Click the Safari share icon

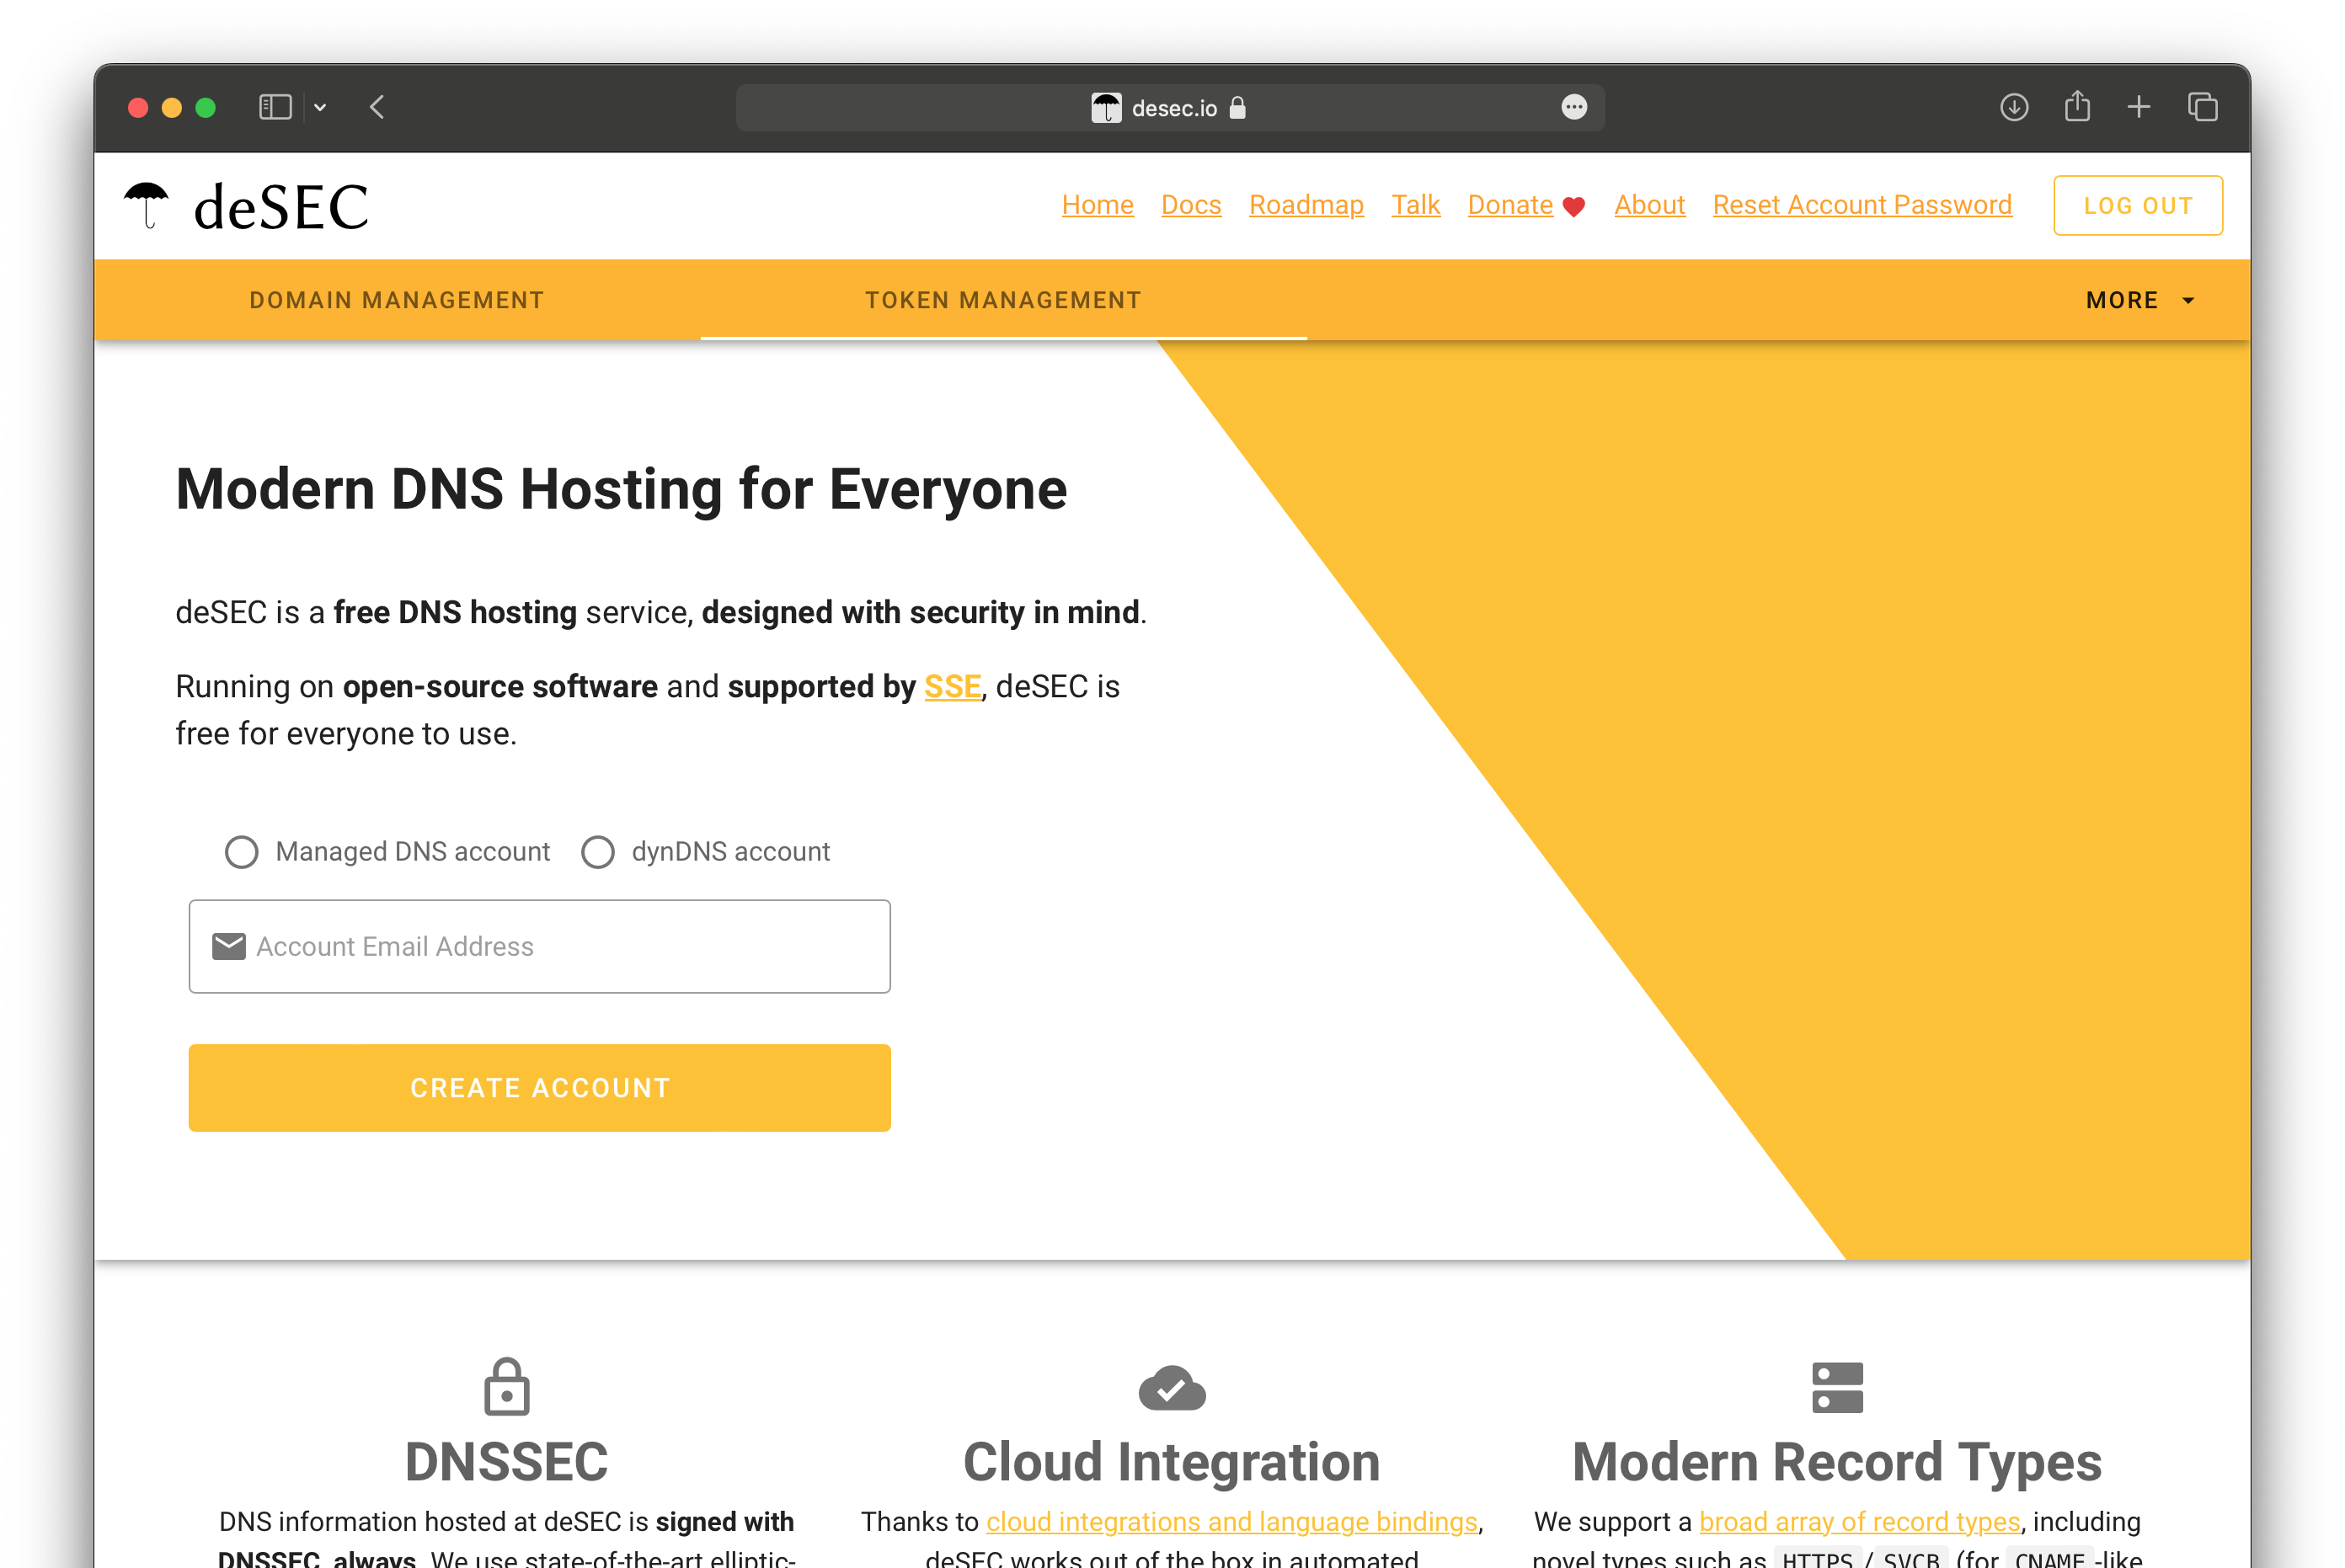[x=2077, y=106]
